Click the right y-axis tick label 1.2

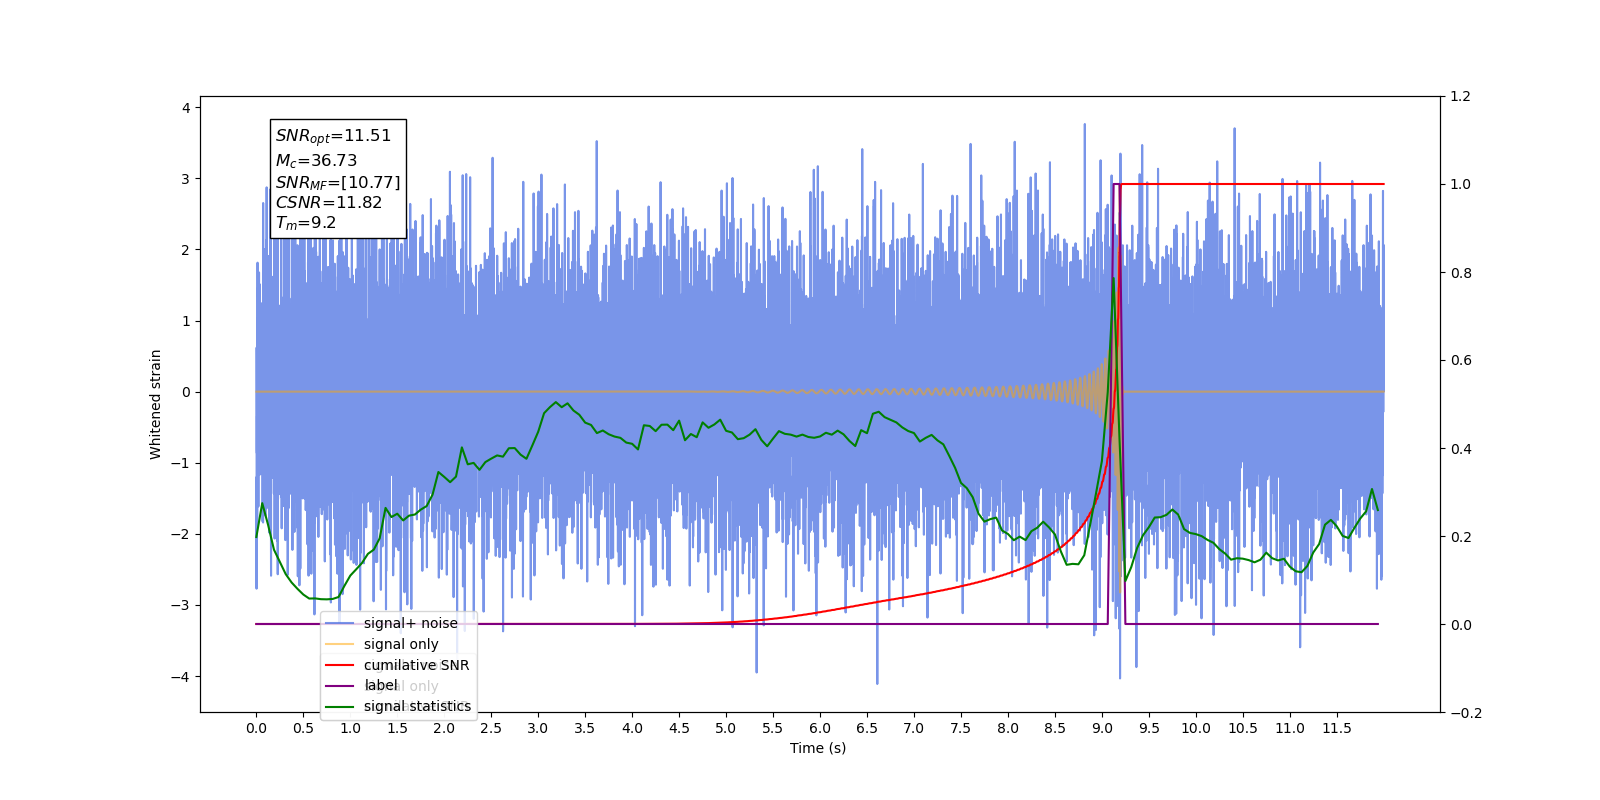(x=1461, y=97)
